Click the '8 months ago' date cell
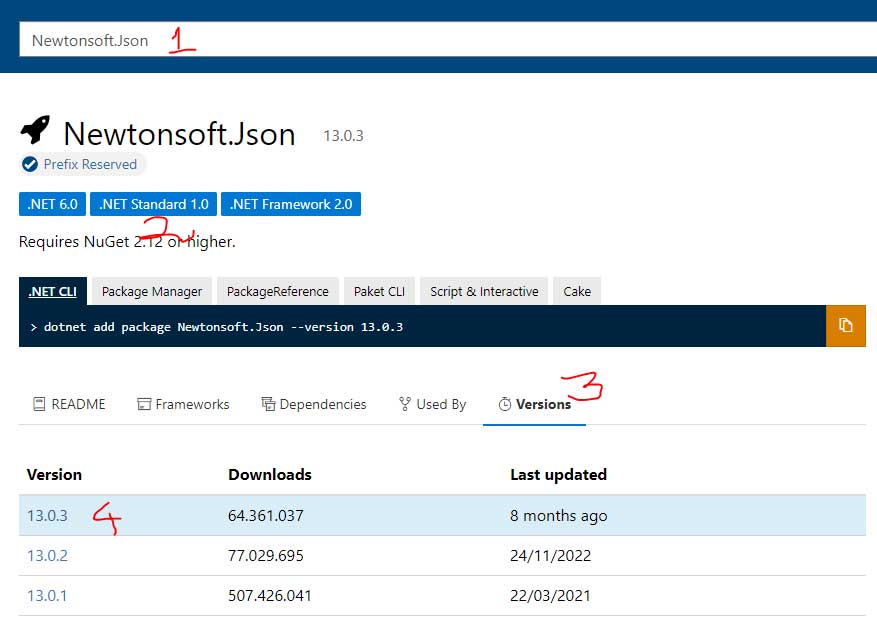877x618 pixels. pyautogui.click(x=558, y=516)
